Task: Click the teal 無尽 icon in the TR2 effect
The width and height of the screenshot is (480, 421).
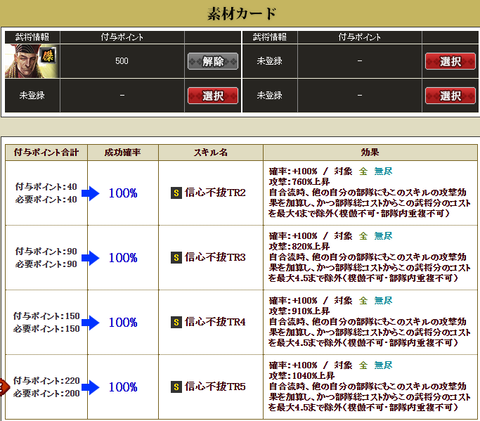Action: coord(383,171)
